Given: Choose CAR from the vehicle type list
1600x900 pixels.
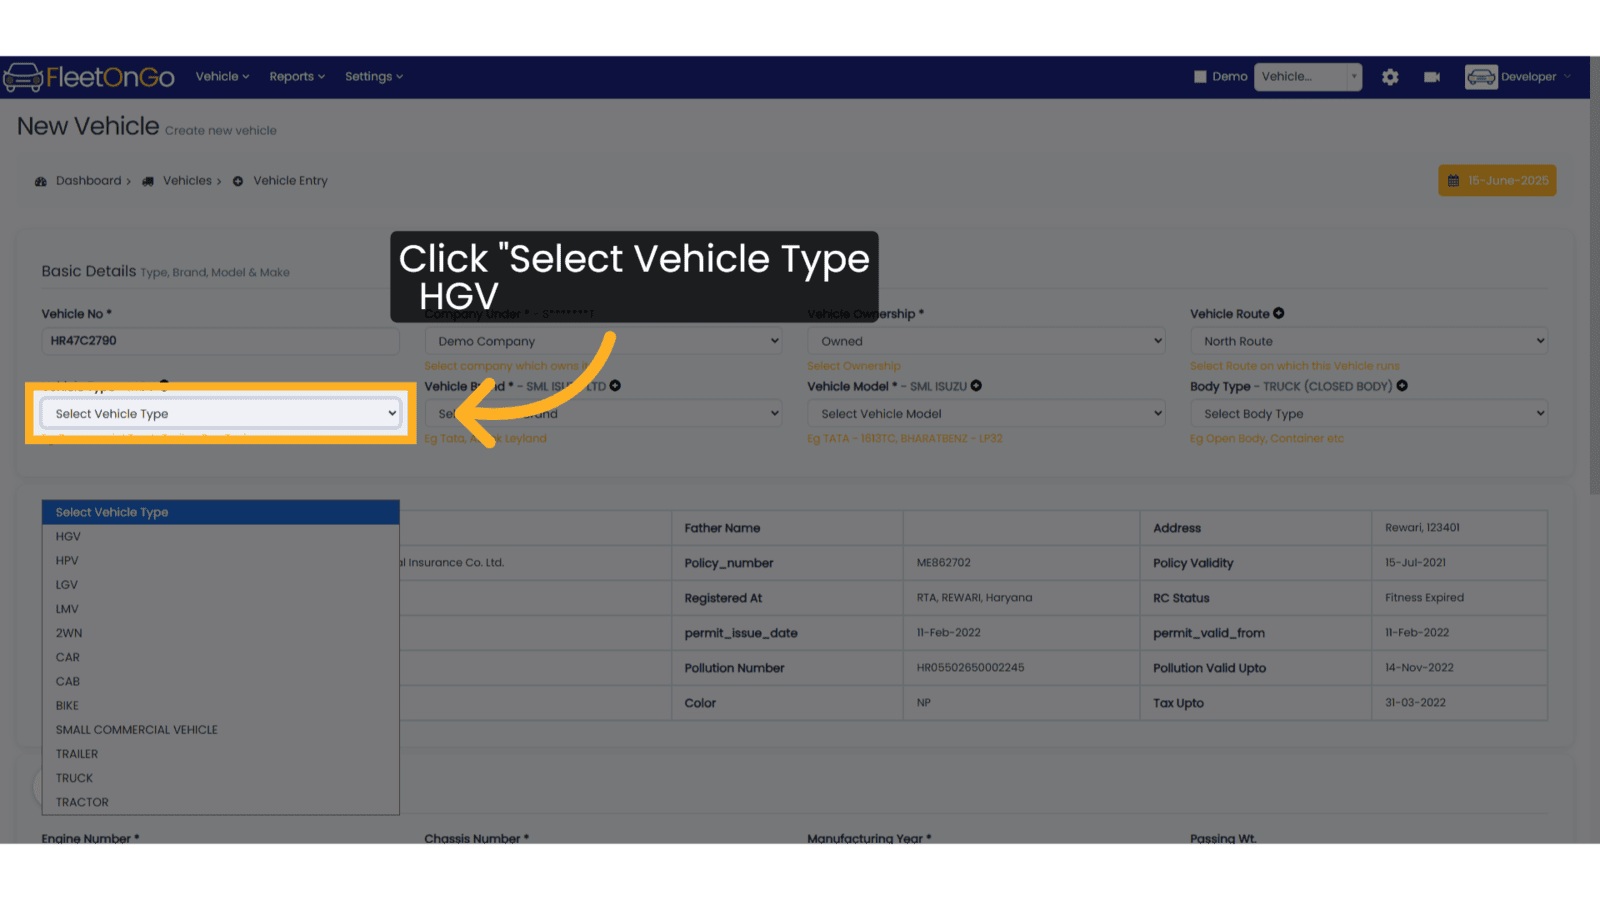Looking at the screenshot, I should point(220,657).
